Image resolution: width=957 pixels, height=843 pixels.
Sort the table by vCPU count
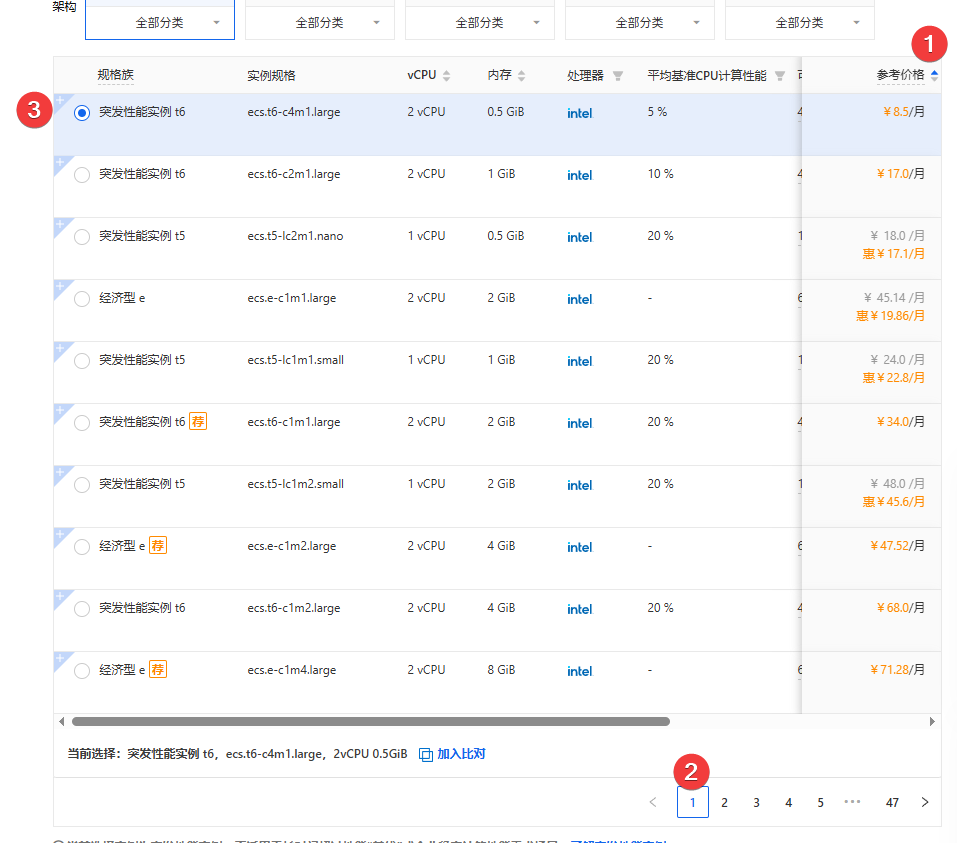click(x=446, y=76)
